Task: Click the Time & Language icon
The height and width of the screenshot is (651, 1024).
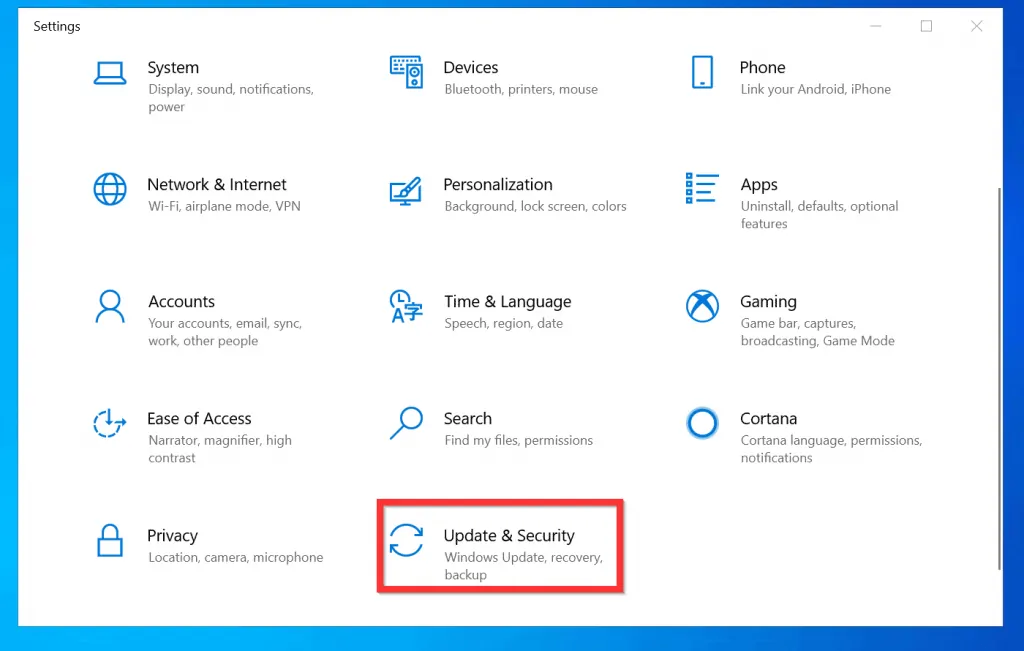Action: [x=406, y=306]
